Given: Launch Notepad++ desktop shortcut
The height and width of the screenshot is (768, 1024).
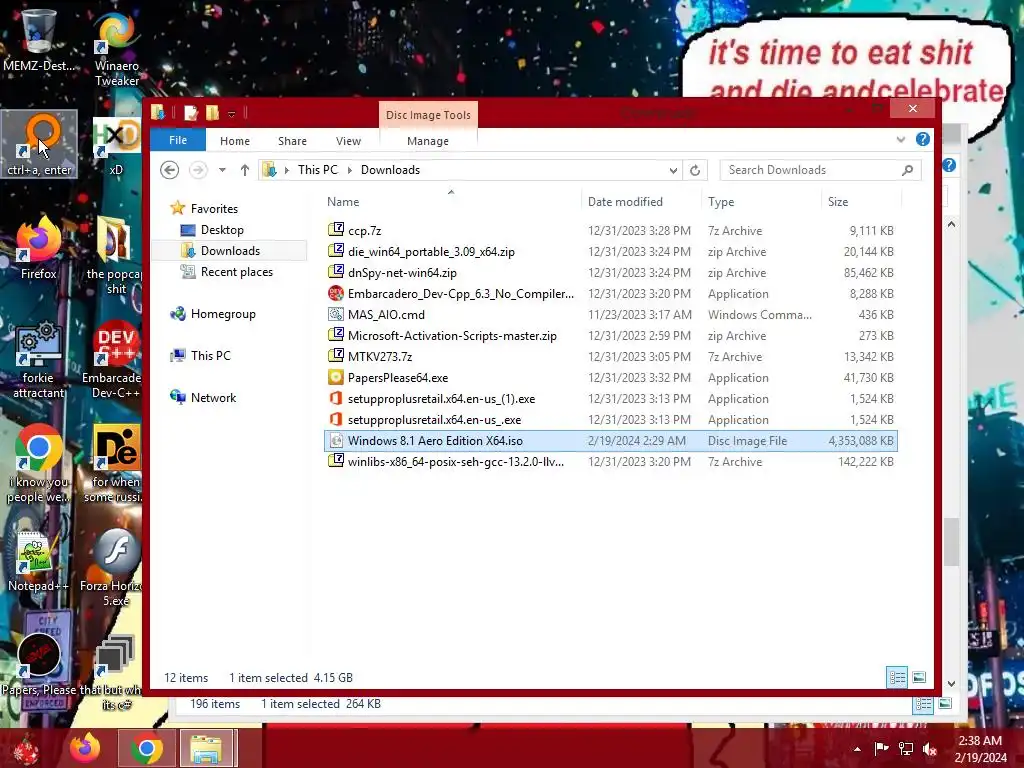Looking at the screenshot, I should [38, 560].
